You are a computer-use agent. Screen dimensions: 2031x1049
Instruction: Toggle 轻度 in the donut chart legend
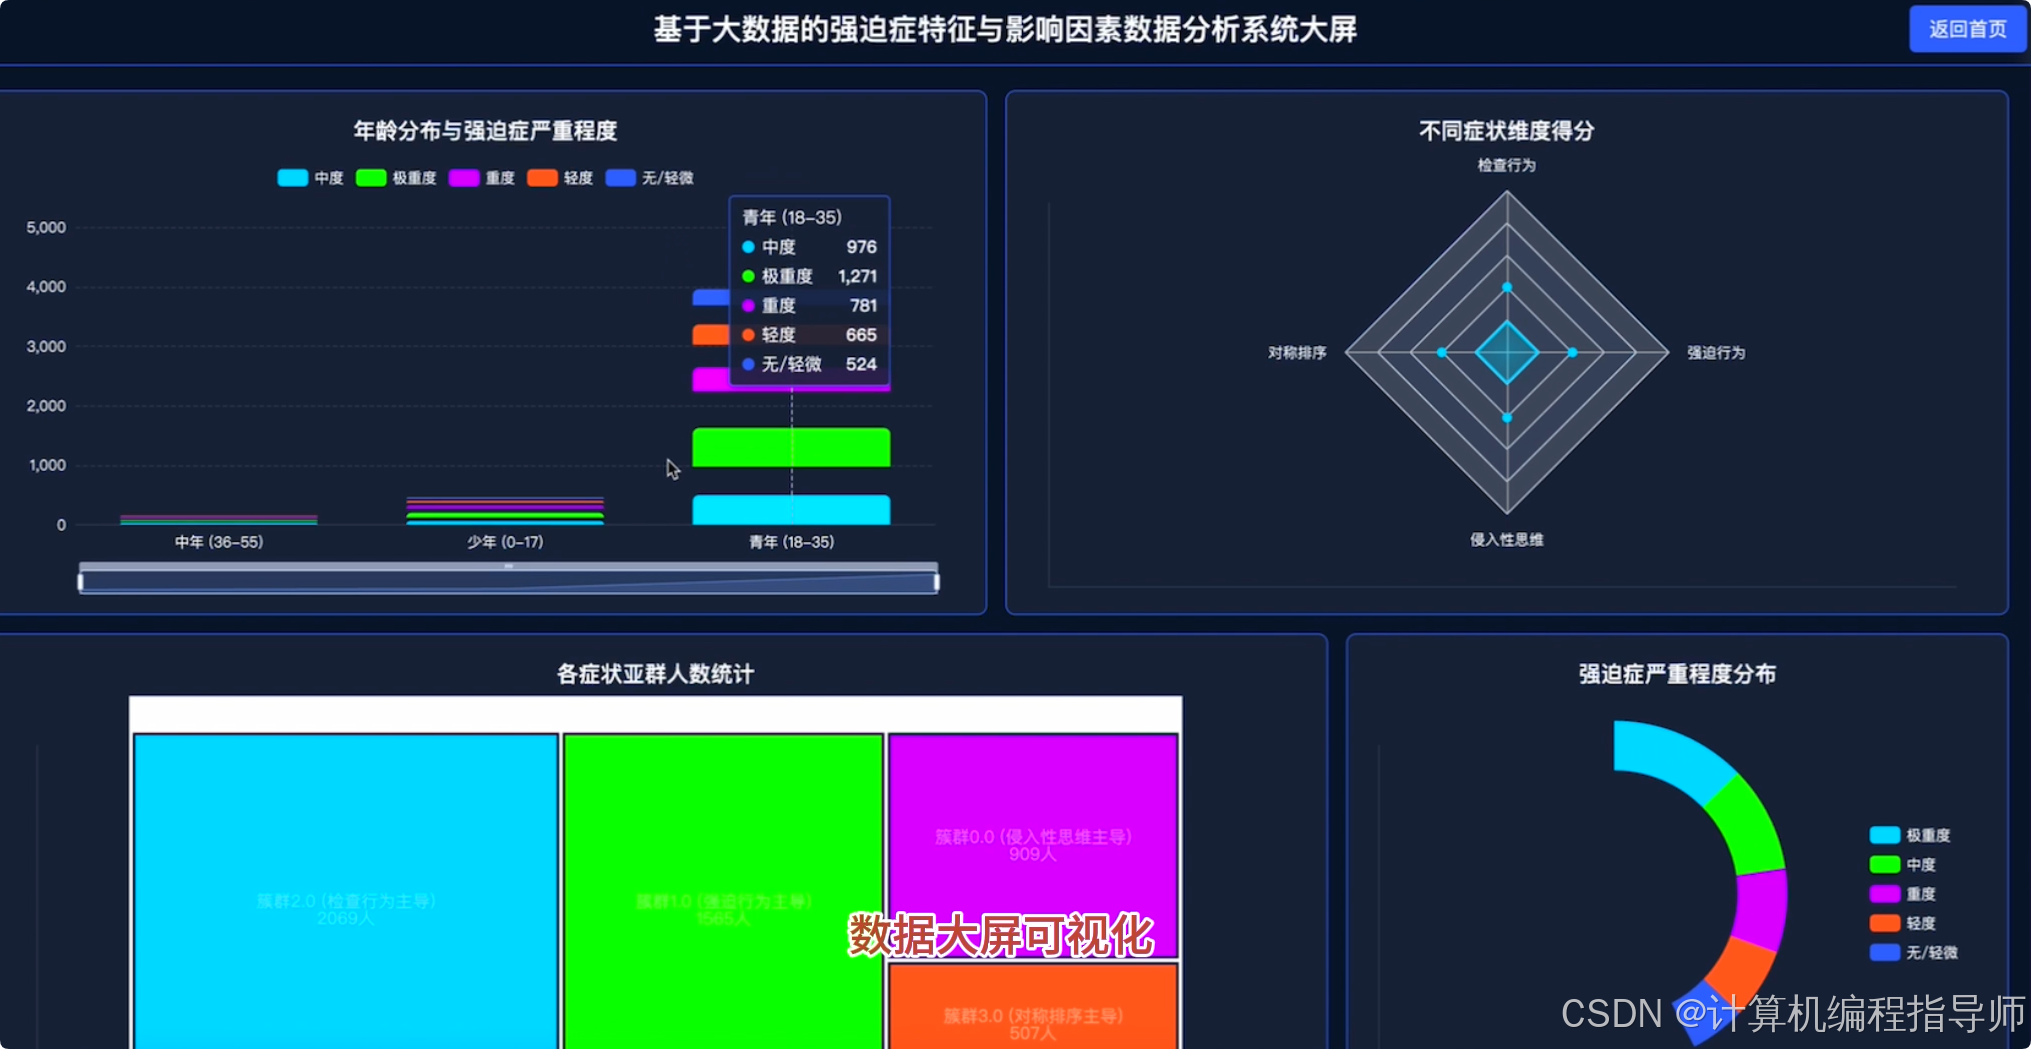point(1903,923)
